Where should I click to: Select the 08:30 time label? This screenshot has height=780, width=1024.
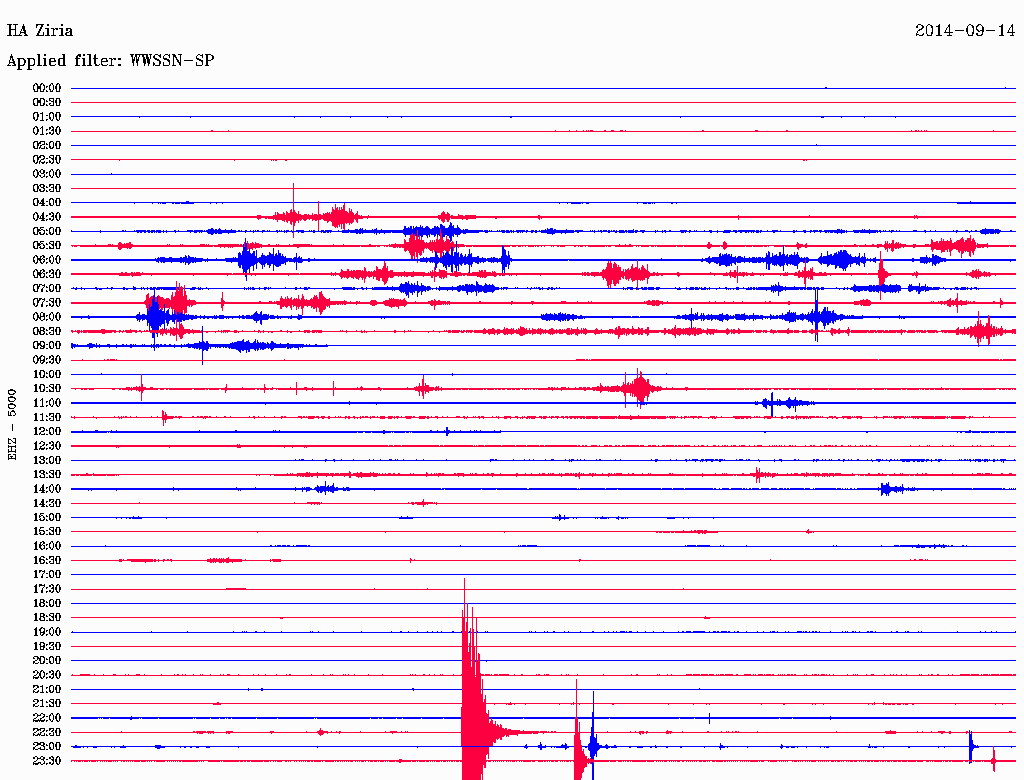point(47,331)
